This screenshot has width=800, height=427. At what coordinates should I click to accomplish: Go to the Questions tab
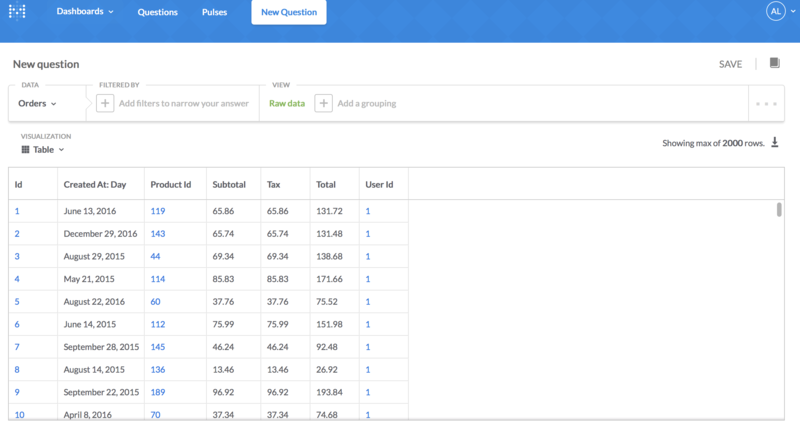(157, 13)
